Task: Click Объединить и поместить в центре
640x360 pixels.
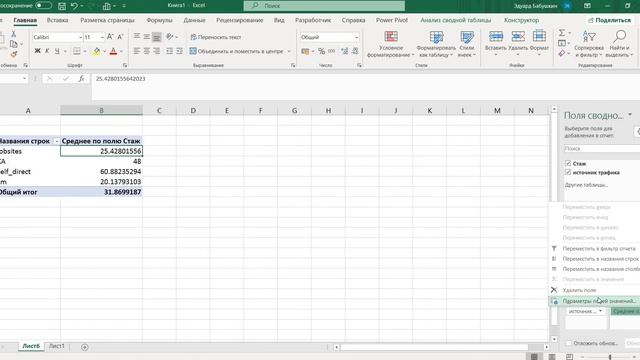Action: [x=236, y=51]
